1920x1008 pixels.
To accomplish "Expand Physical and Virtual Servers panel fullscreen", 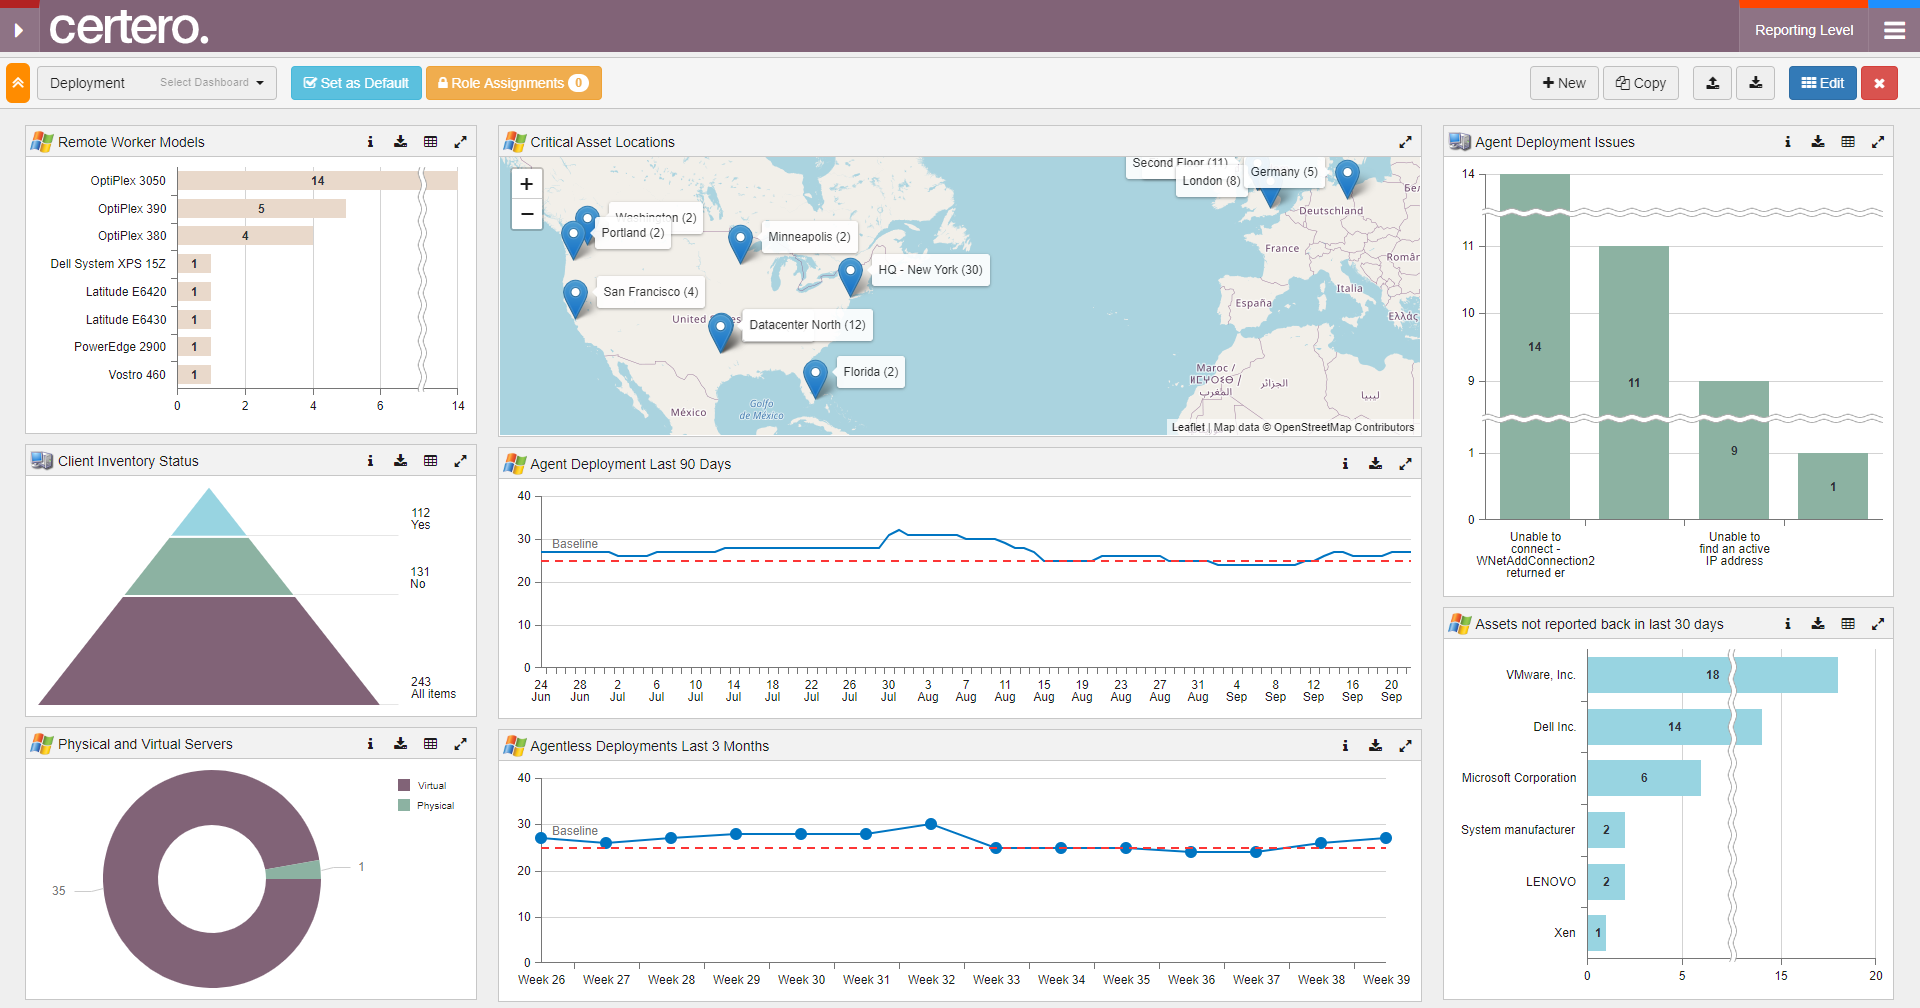I will coord(460,744).
